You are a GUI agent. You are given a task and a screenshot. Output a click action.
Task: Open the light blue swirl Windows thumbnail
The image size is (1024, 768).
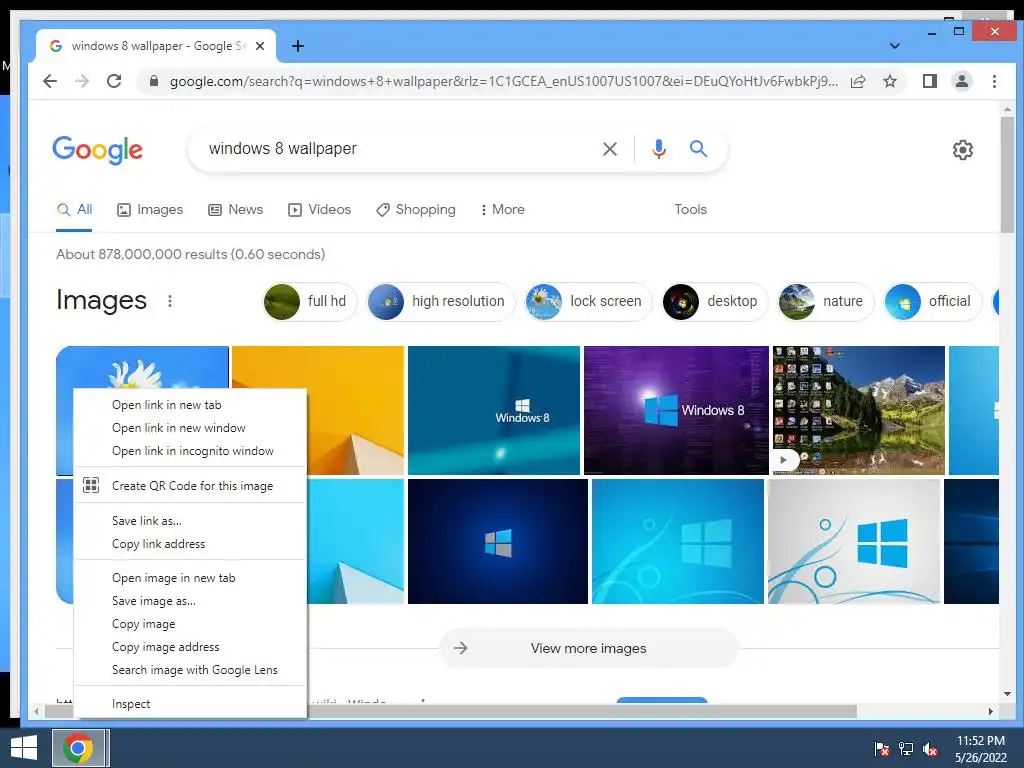(x=678, y=541)
